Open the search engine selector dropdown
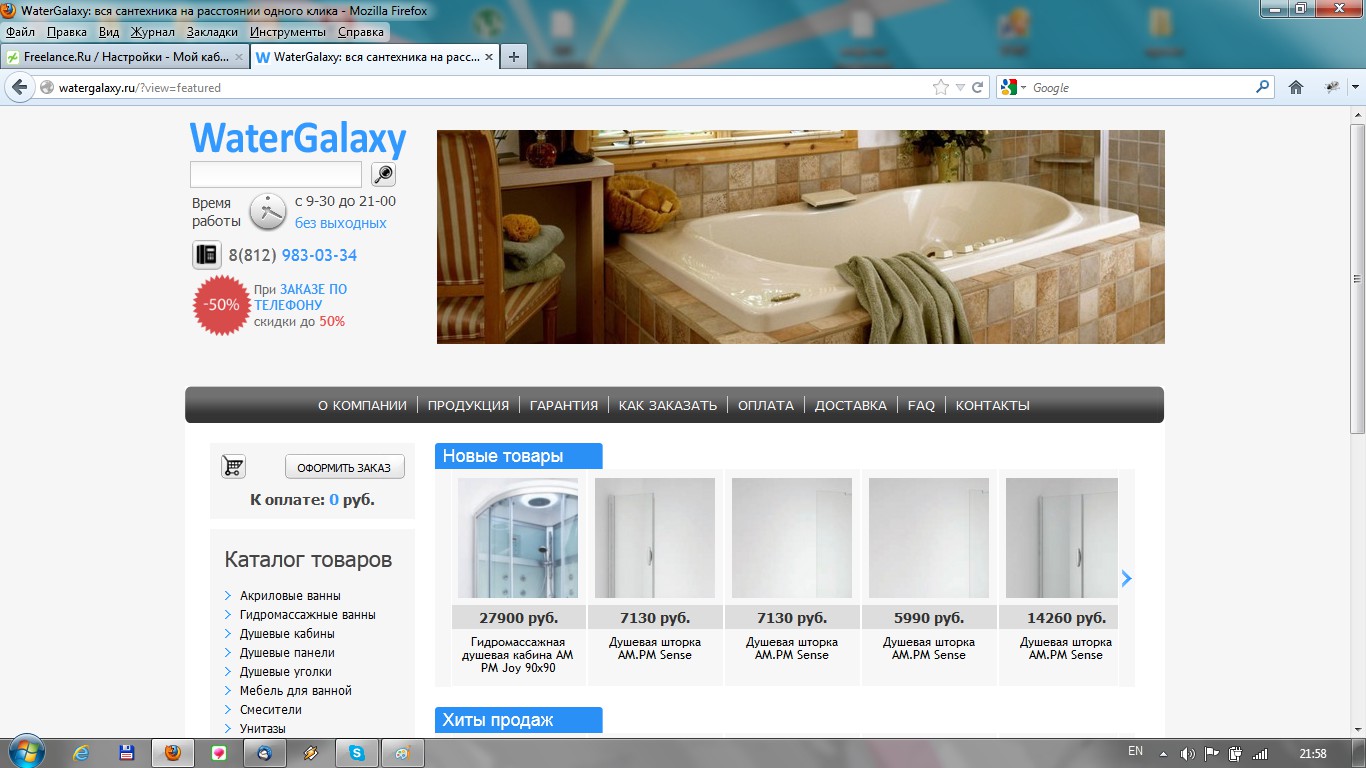This screenshot has height=768, width=1366. coord(1013,87)
